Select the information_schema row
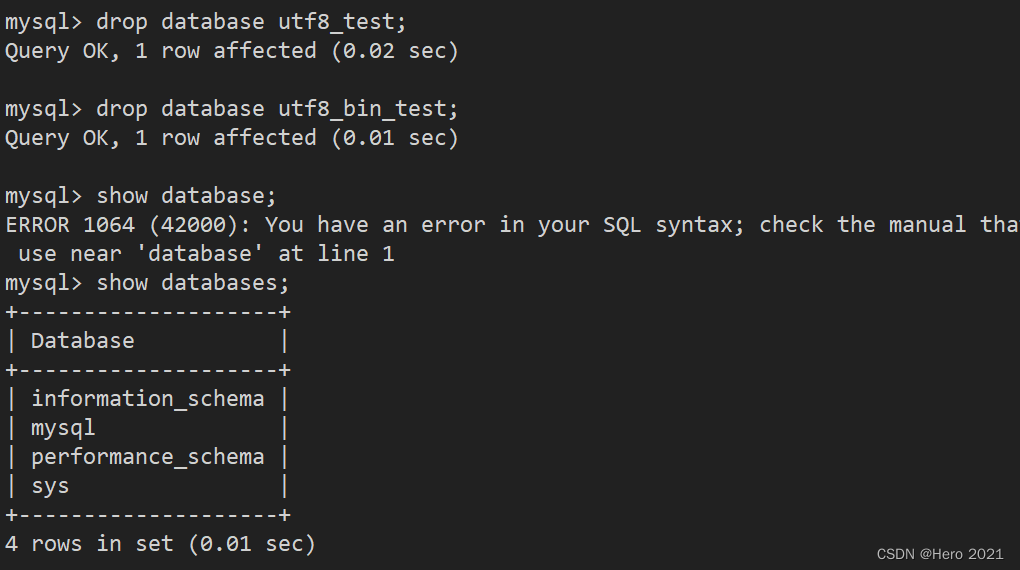Screen dimensions: 1020x570 [148, 399]
